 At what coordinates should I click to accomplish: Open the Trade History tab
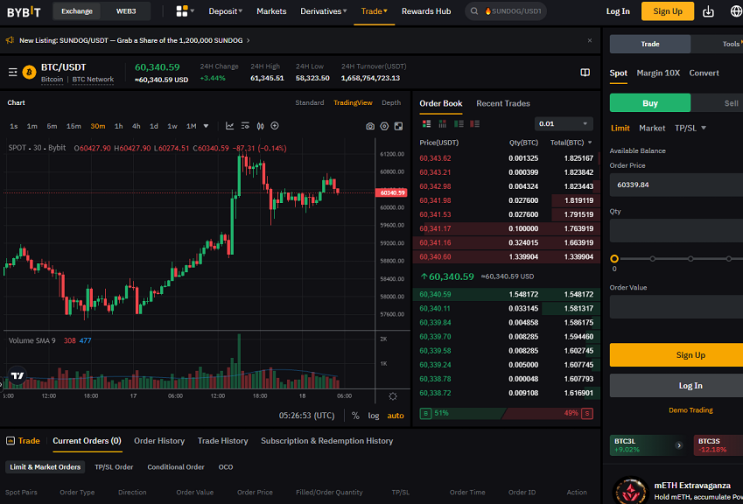pos(223,441)
